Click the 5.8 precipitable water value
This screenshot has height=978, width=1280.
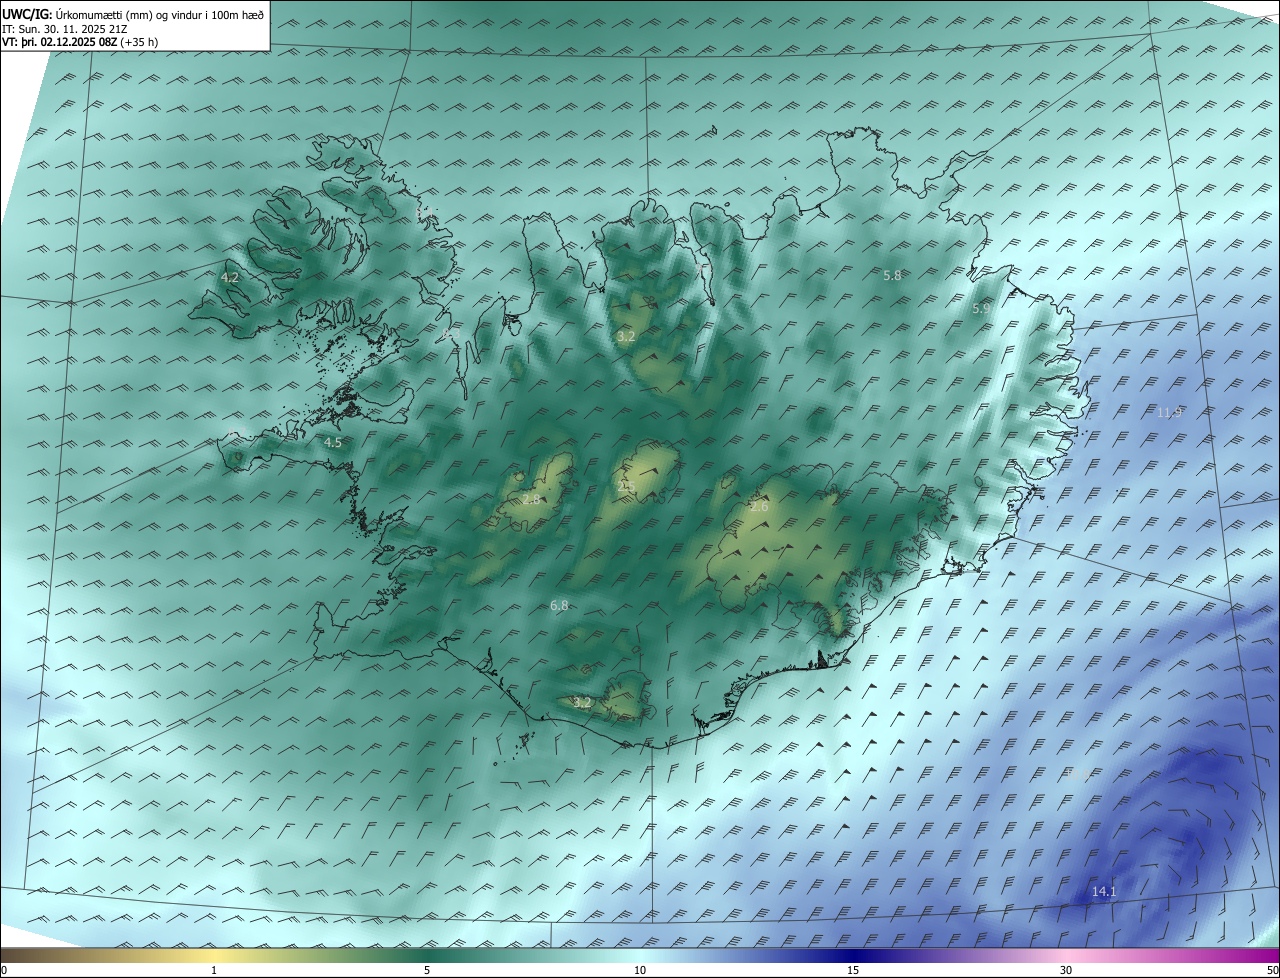pos(892,275)
